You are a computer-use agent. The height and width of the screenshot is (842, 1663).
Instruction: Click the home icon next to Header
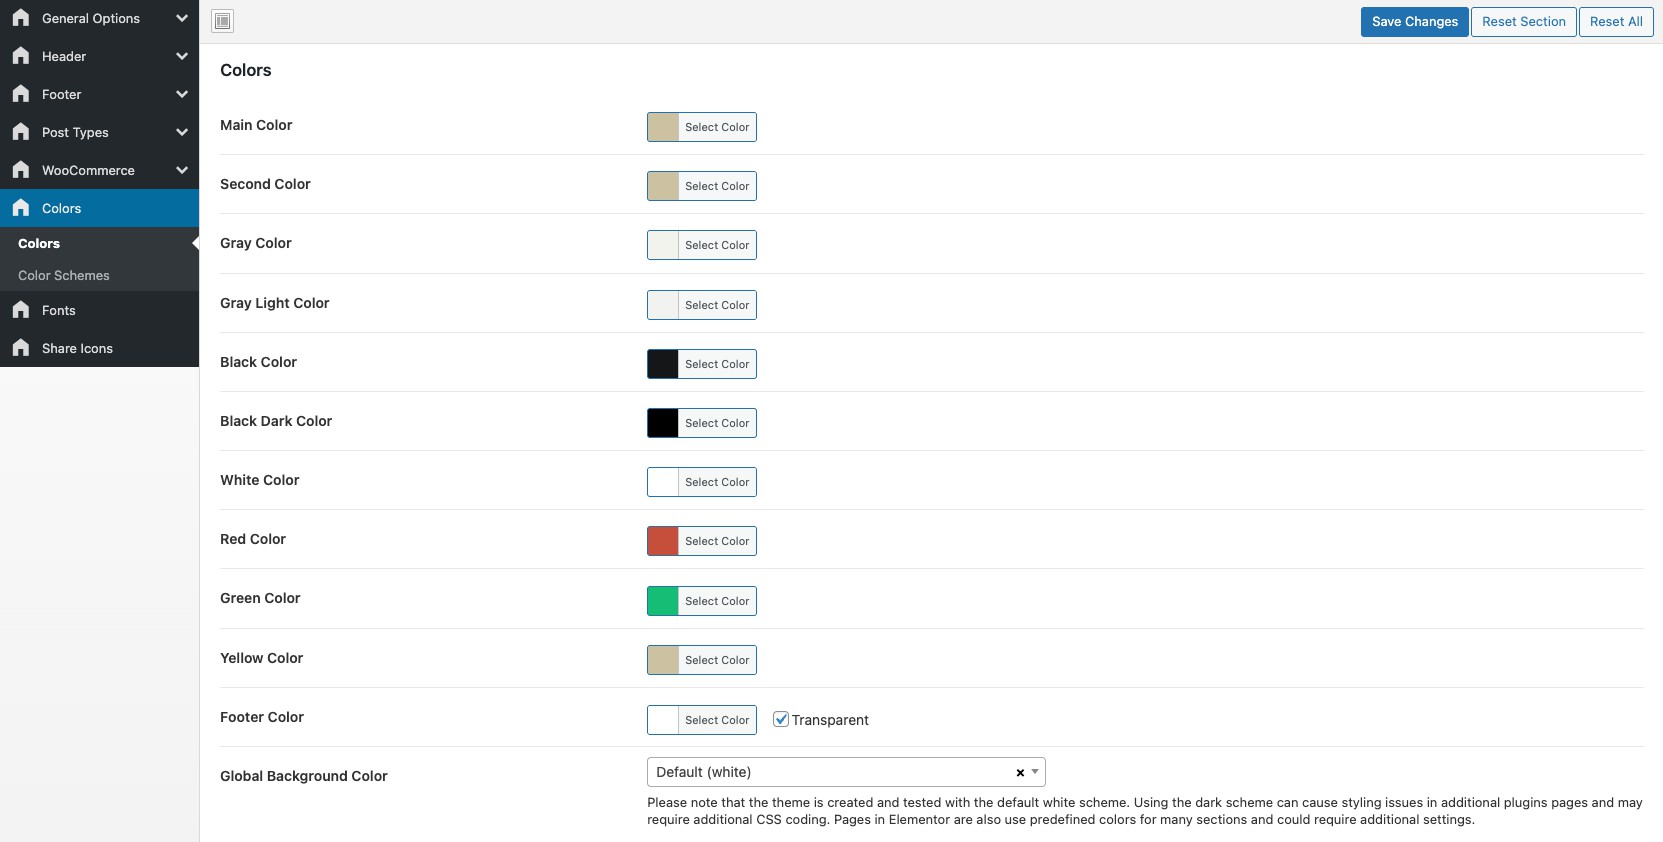point(21,56)
